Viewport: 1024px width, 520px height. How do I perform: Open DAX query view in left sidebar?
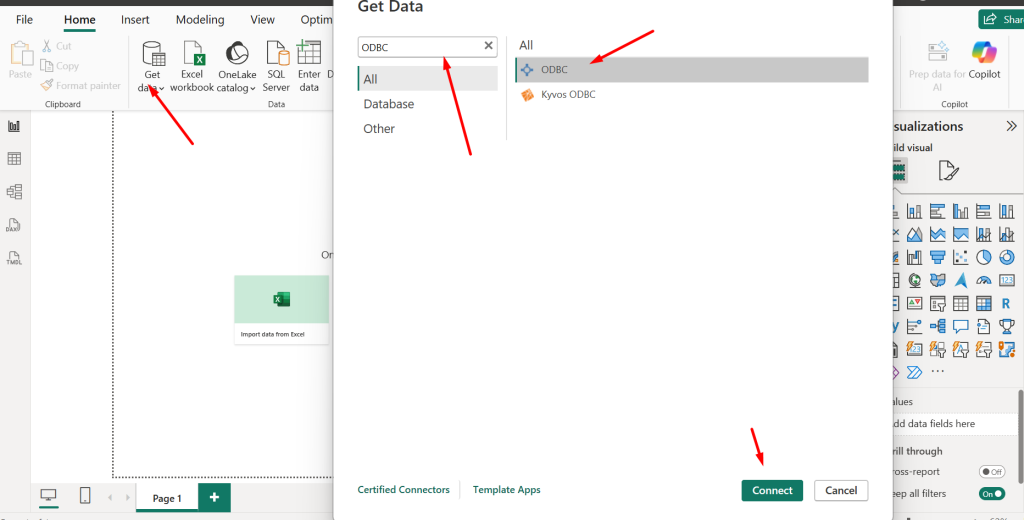[14, 225]
